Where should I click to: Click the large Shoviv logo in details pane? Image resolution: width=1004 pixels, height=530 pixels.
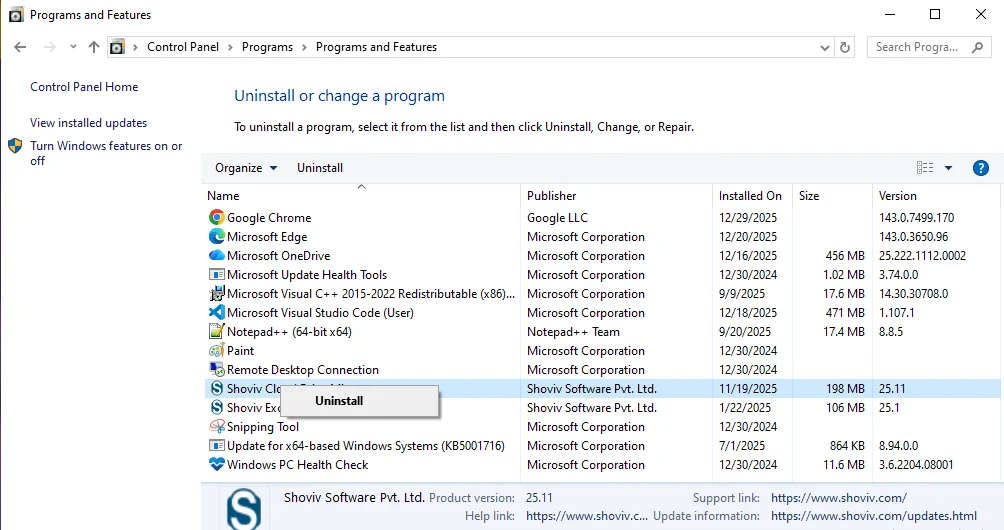click(x=244, y=509)
